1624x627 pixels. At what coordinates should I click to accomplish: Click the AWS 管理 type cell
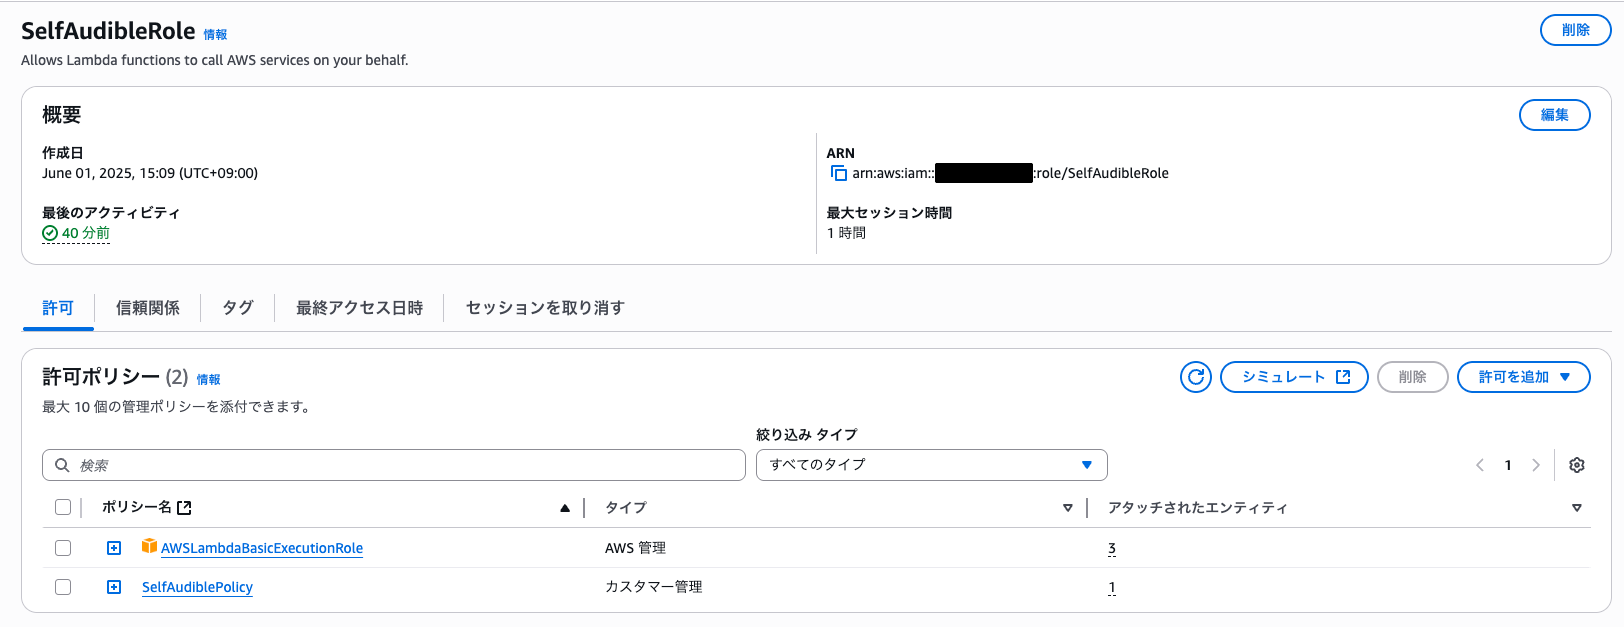click(636, 548)
